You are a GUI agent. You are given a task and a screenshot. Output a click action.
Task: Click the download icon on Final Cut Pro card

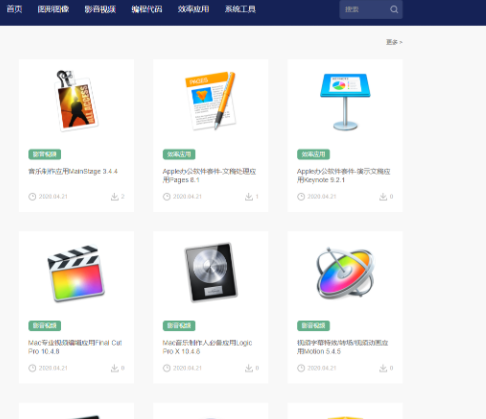pos(115,368)
